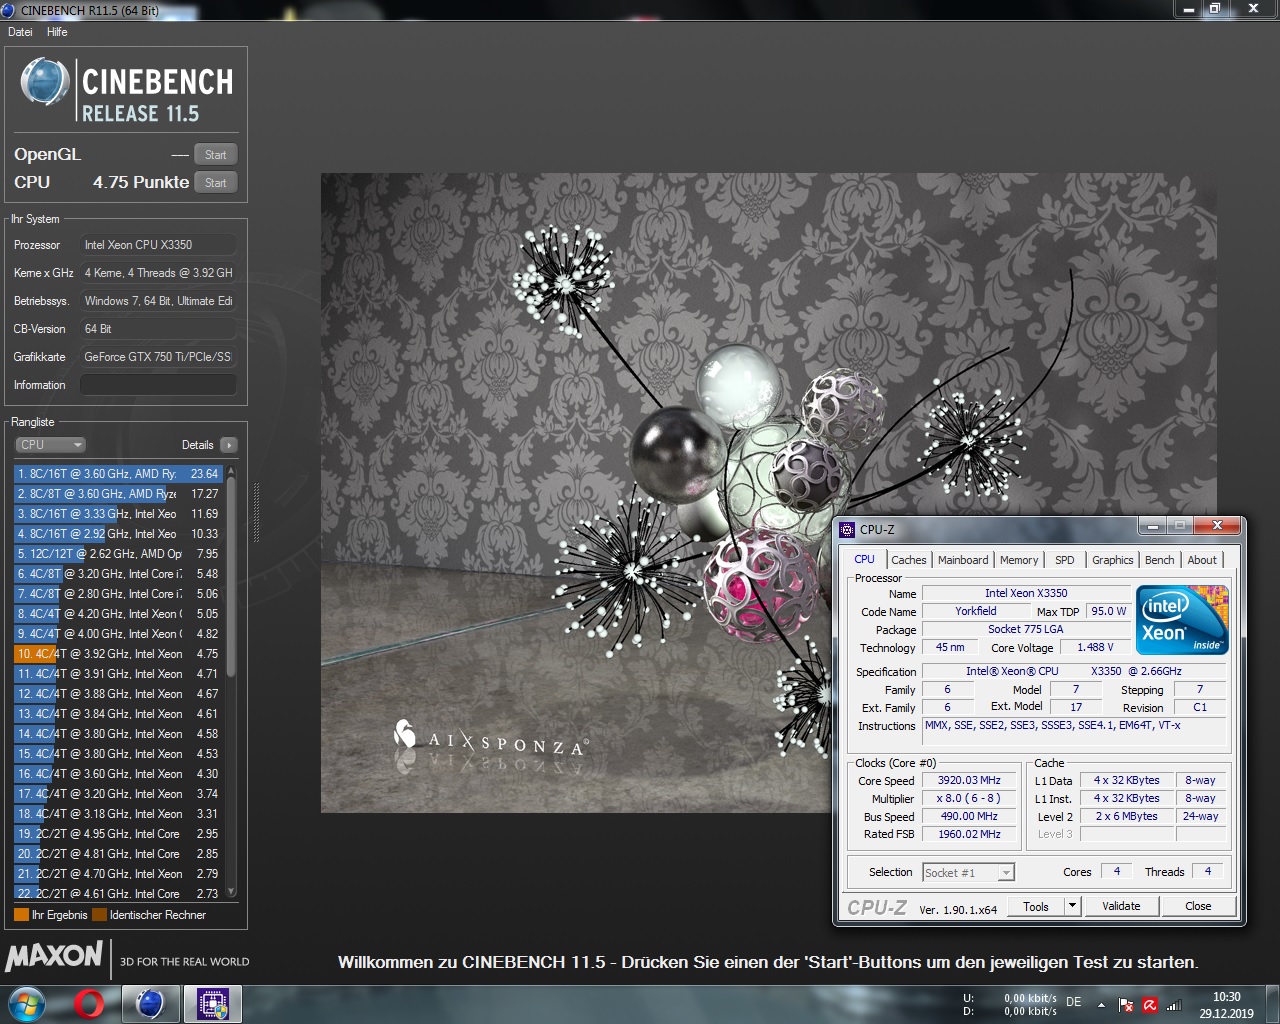Image resolution: width=1280 pixels, height=1024 pixels.
Task: Open the SPD tab in CPU-Z
Action: pos(1065,560)
